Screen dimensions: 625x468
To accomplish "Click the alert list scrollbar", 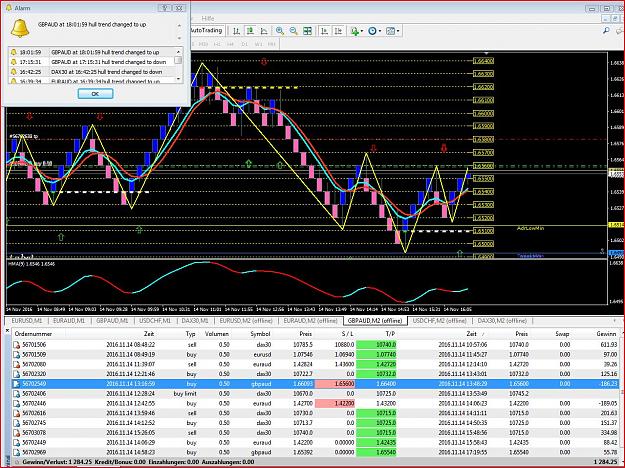I will [178, 65].
